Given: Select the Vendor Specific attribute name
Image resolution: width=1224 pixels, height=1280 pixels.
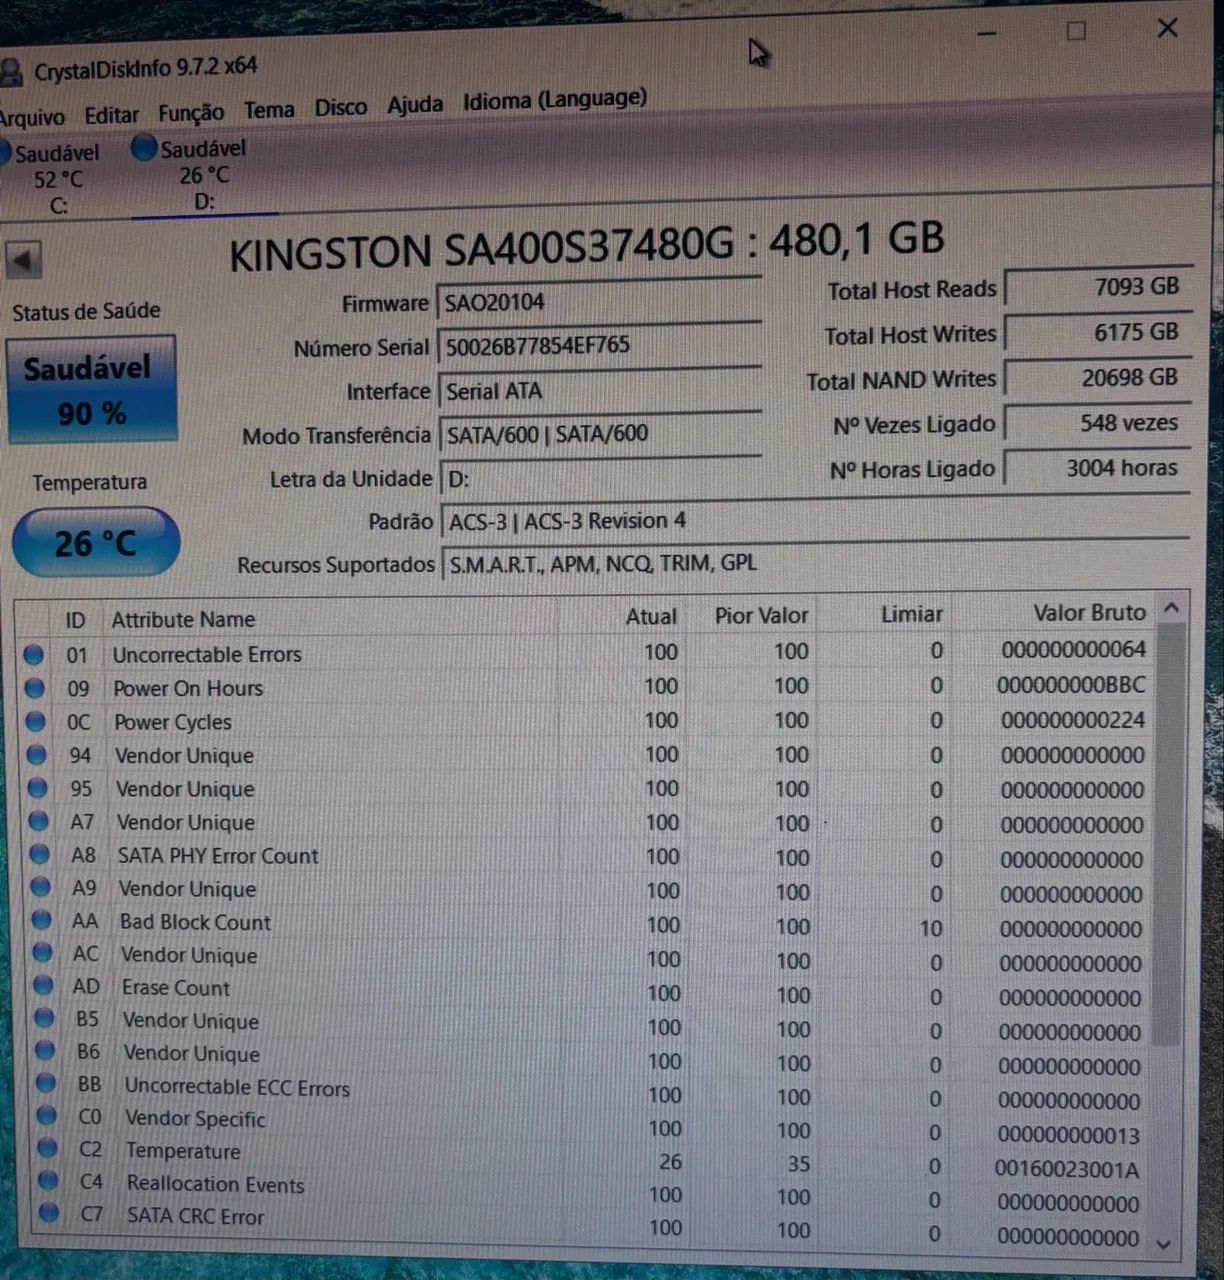Looking at the screenshot, I should click(x=195, y=1118).
